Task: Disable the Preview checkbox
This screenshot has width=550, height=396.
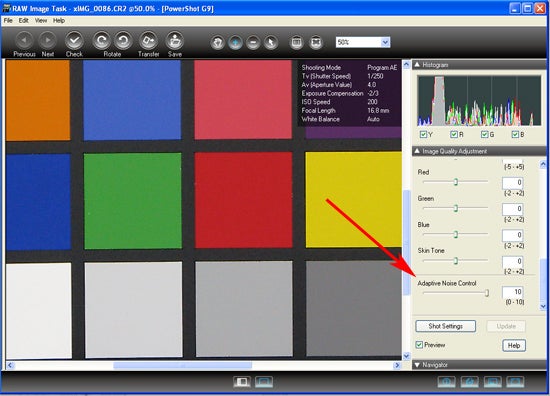Action: click(419, 345)
